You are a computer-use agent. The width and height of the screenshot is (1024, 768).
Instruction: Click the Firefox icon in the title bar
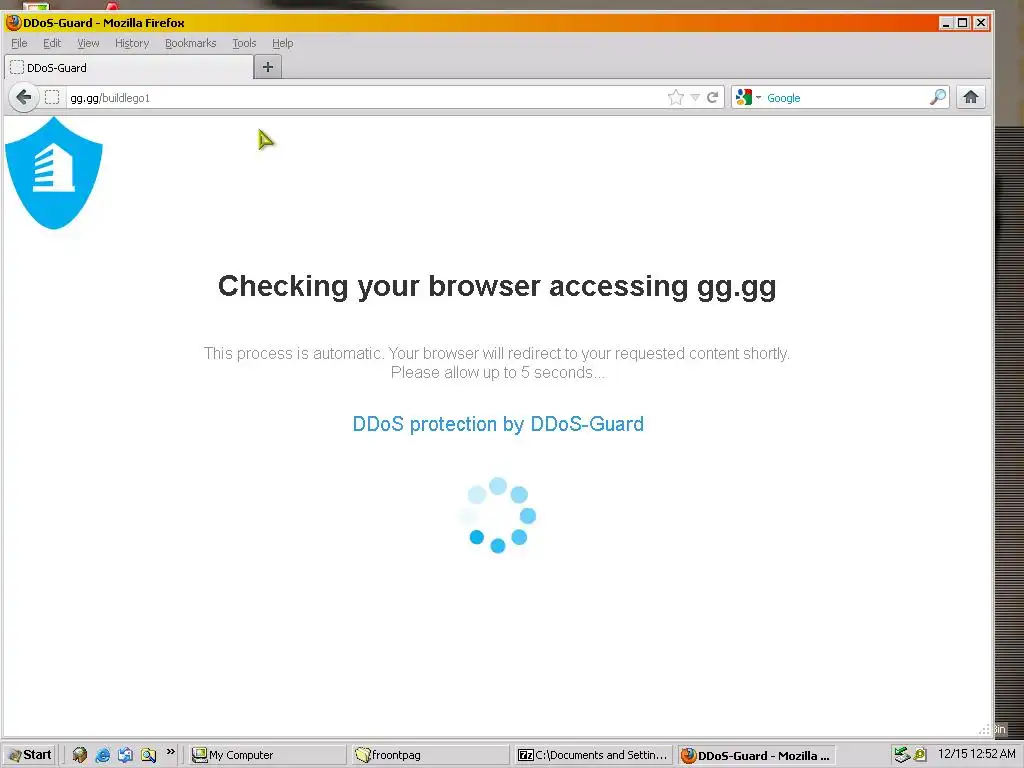point(13,23)
